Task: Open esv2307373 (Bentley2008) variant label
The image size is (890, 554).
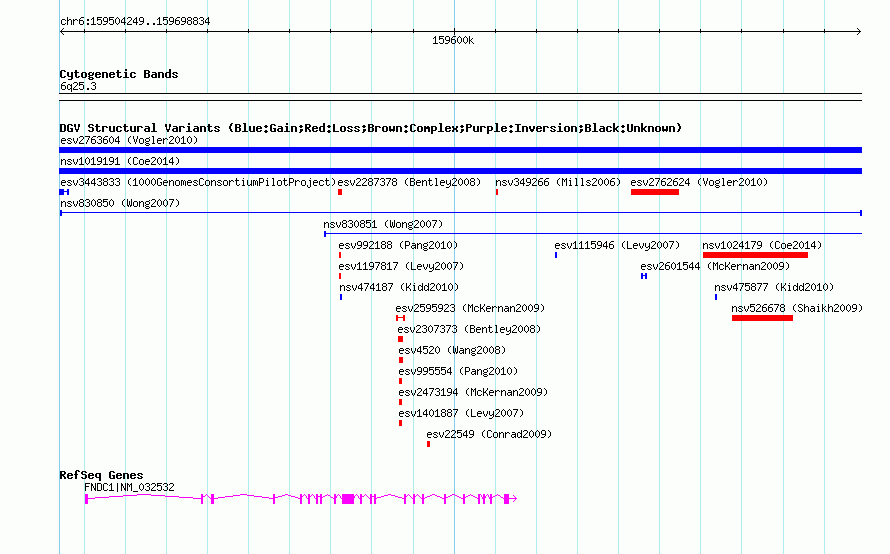Action: coord(469,329)
